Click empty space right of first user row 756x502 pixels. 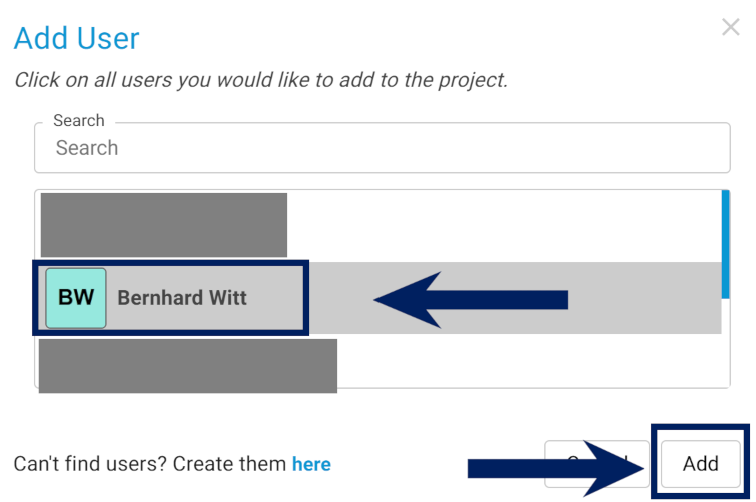[500, 225]
